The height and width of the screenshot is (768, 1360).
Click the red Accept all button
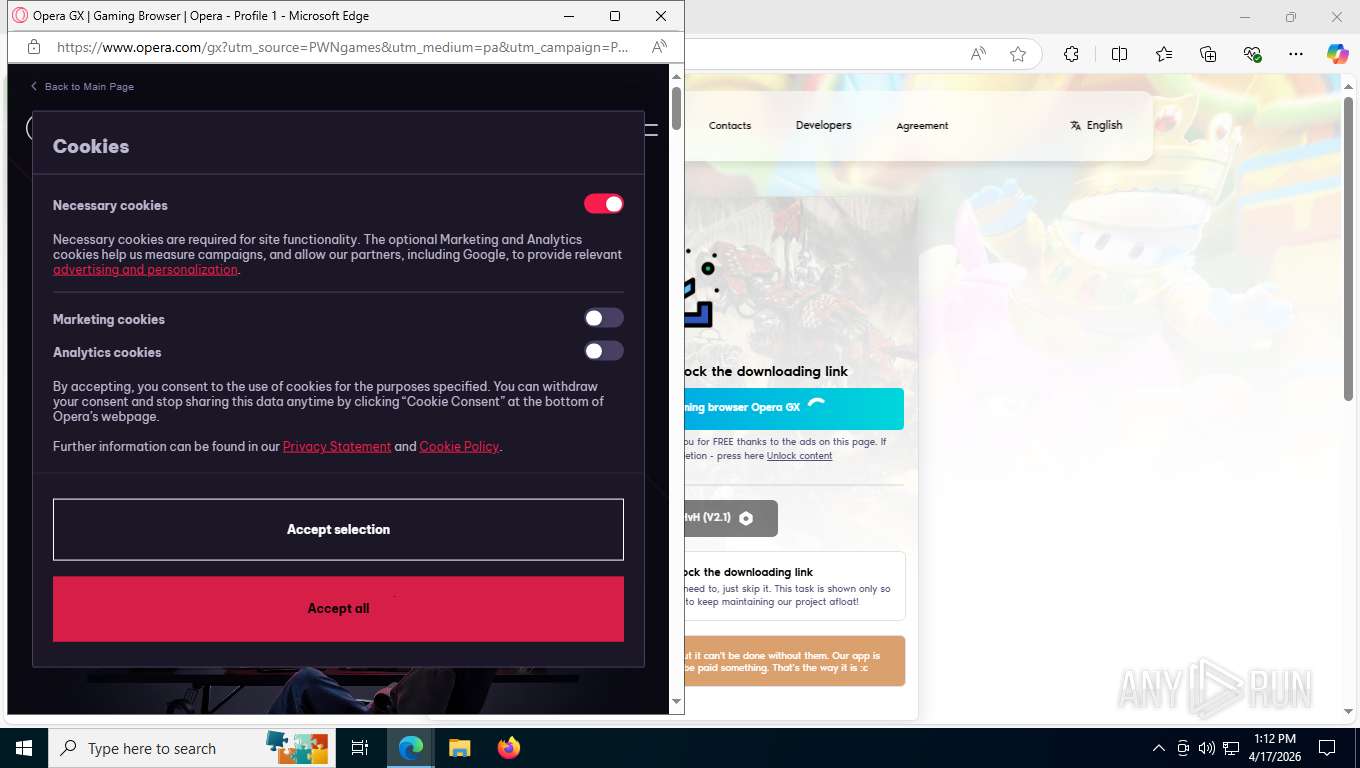[338, 608]
